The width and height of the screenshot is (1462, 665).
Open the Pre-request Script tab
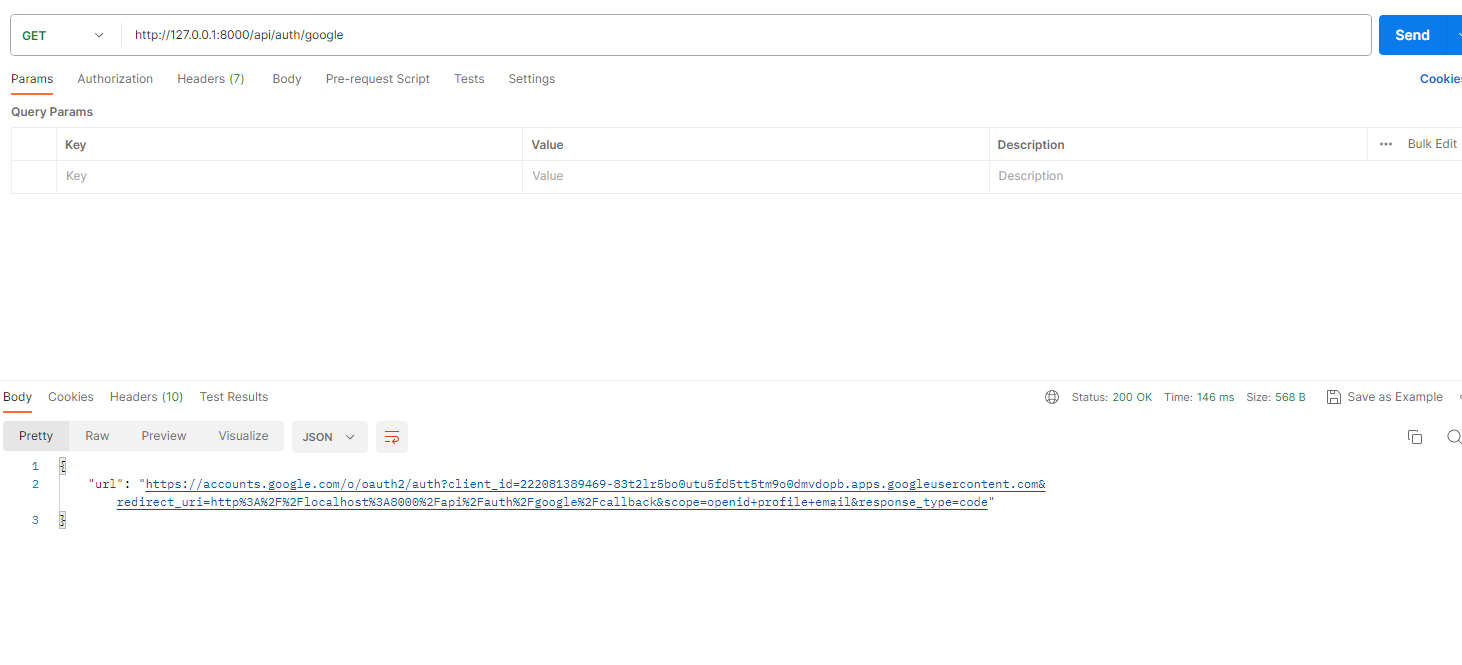pyautogui.click(x=378, y=79)
